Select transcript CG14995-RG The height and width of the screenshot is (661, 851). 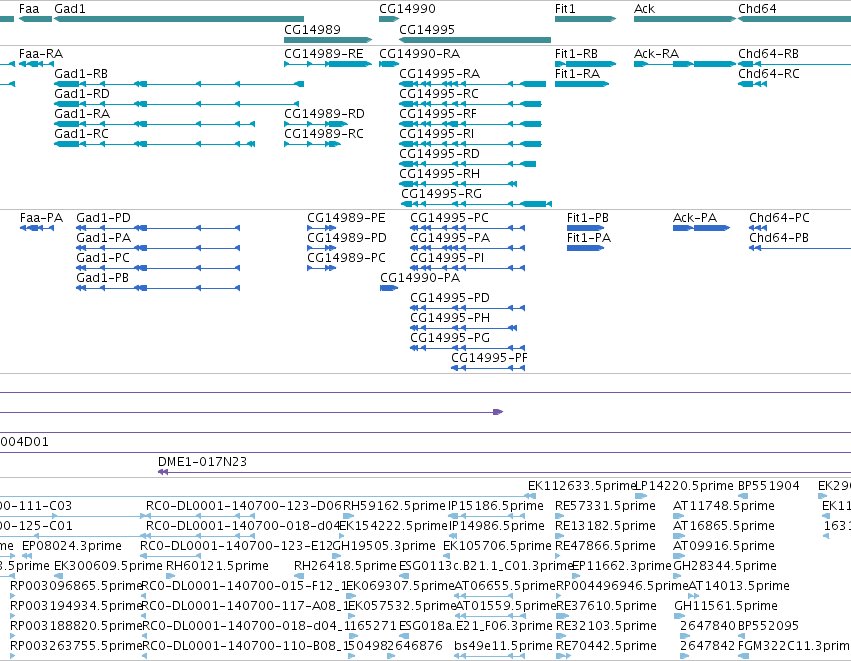coord(477,205)
